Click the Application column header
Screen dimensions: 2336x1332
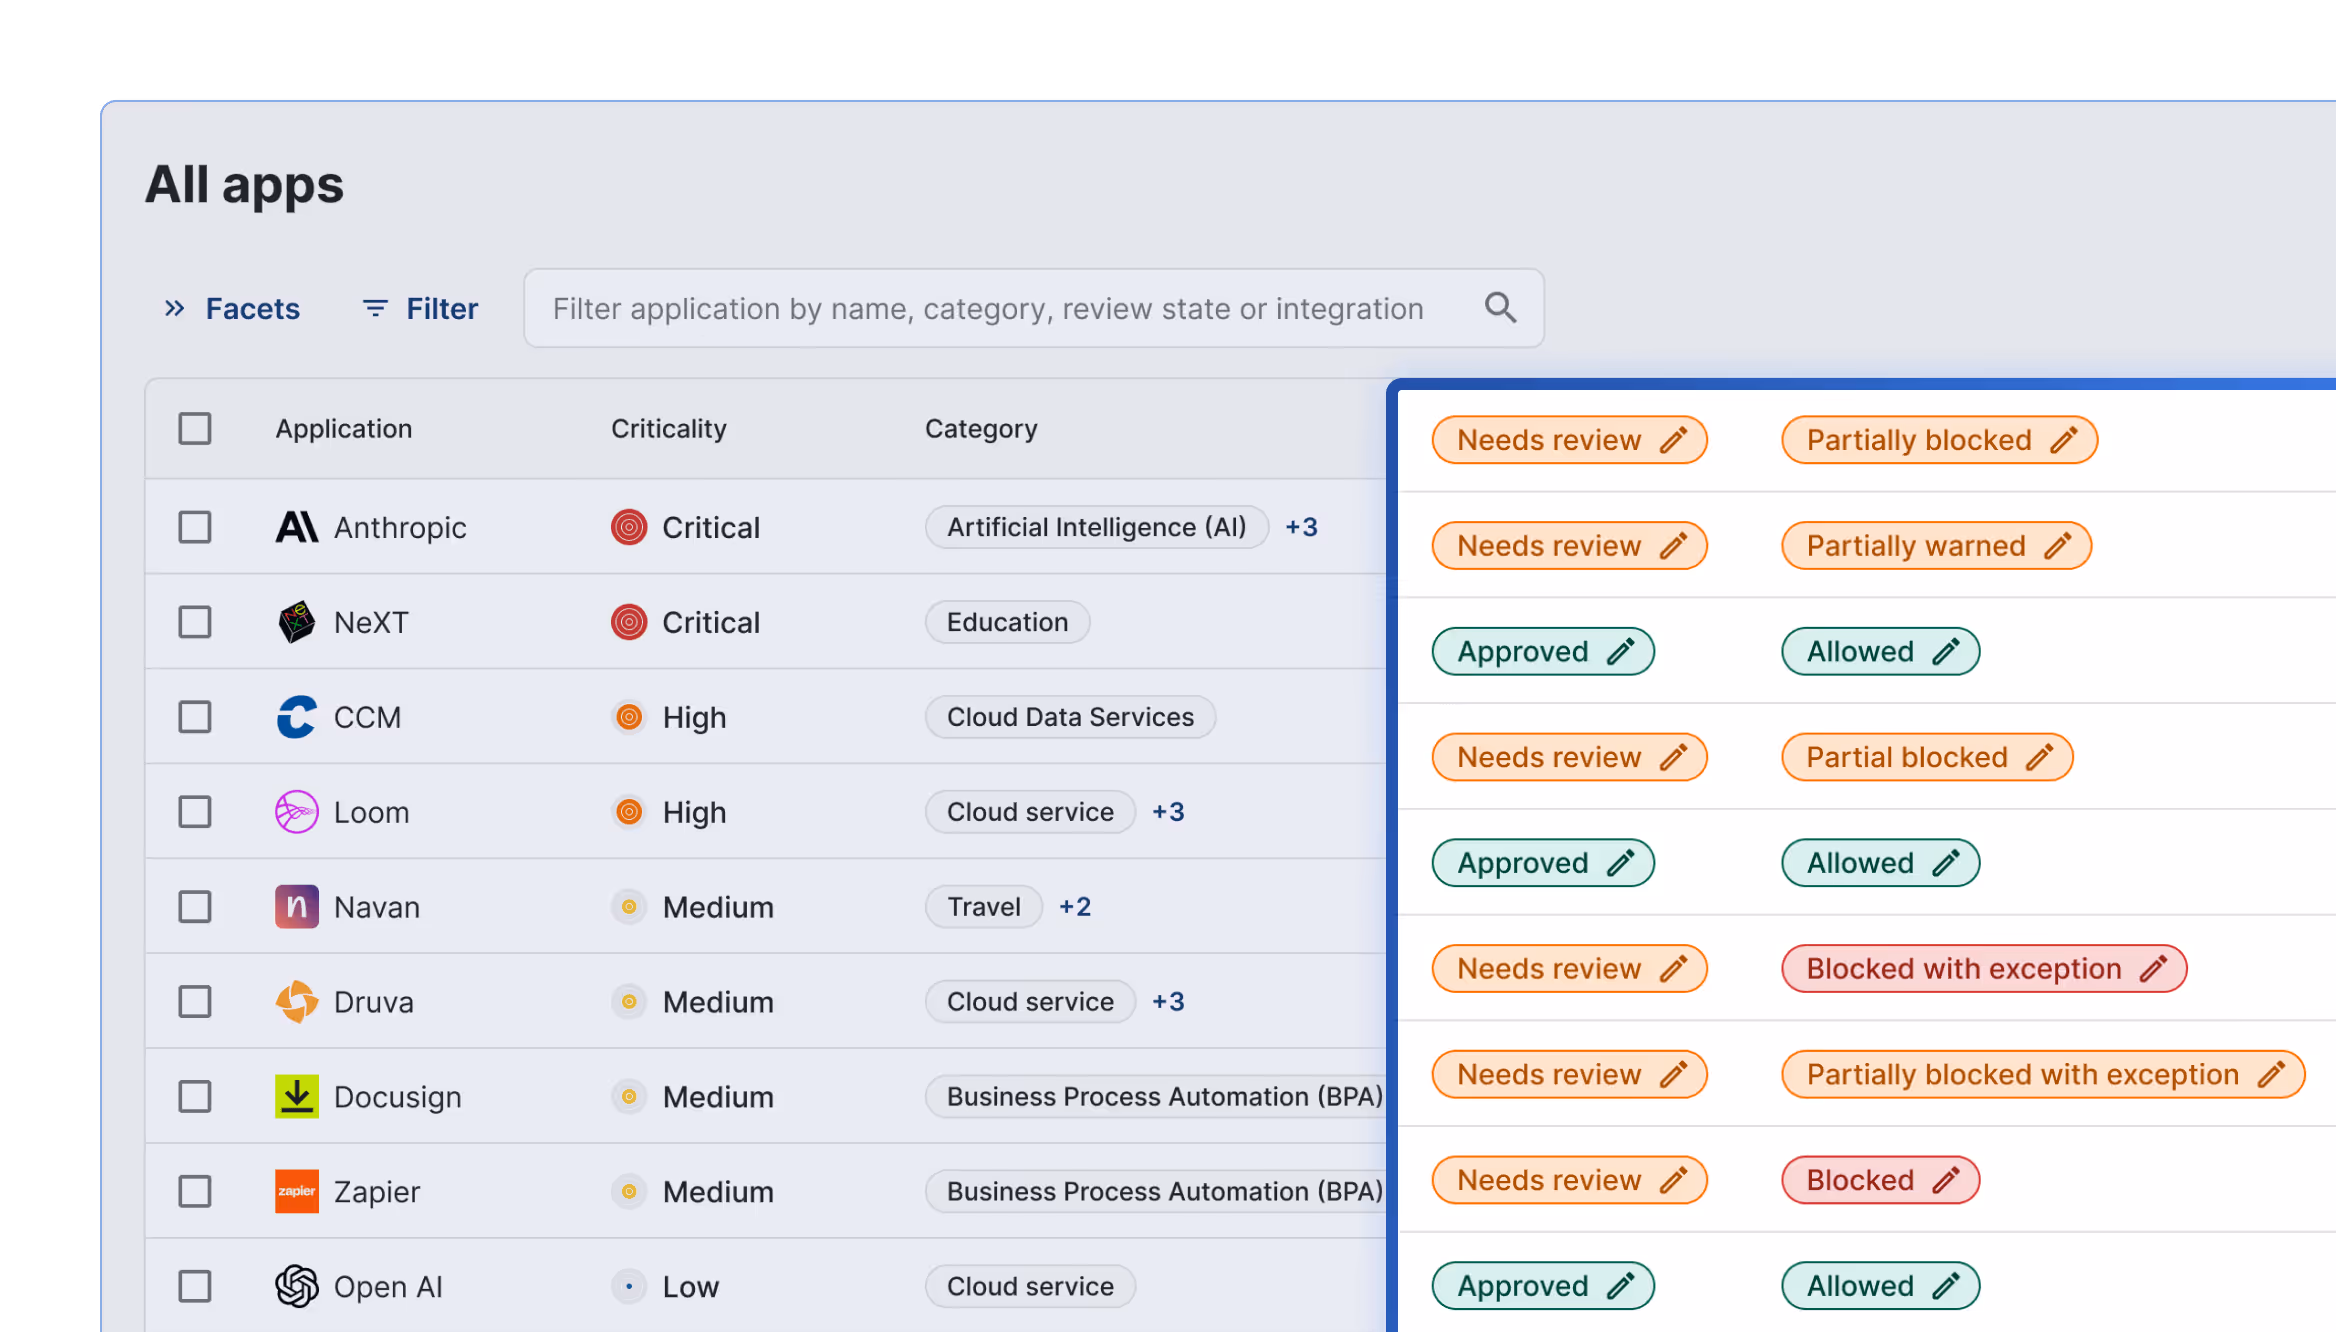click(344, 428)
